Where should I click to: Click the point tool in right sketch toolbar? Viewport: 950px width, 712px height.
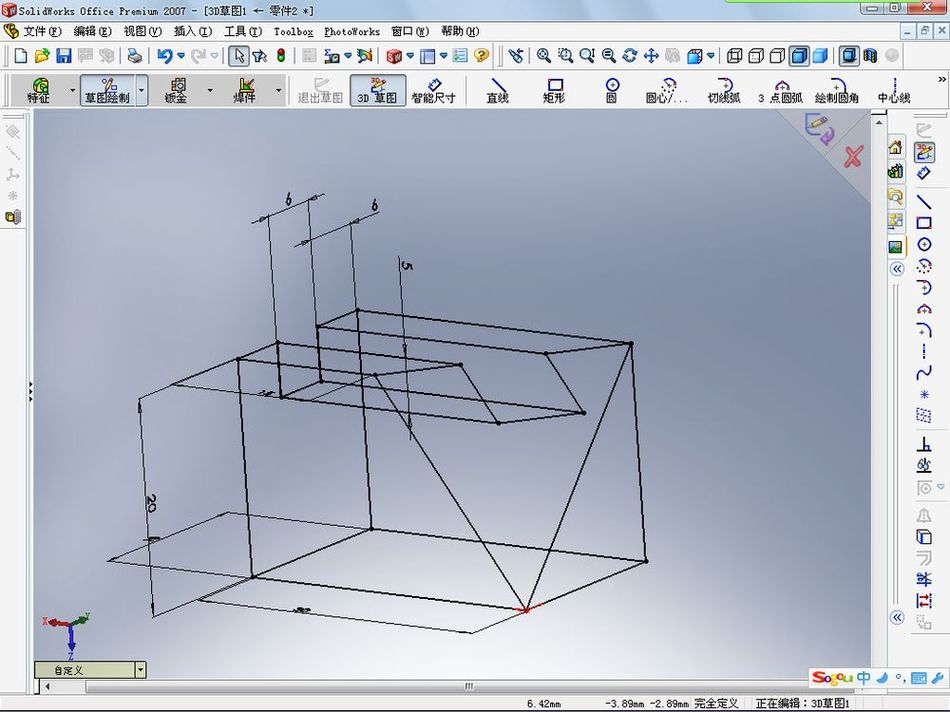point(923,394)
